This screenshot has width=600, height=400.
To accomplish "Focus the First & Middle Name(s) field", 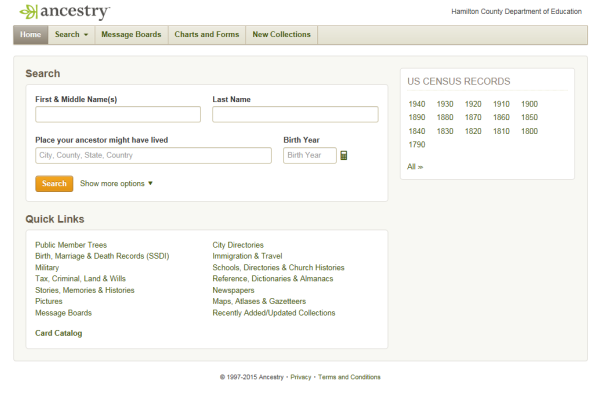I will tap(118, 114).
